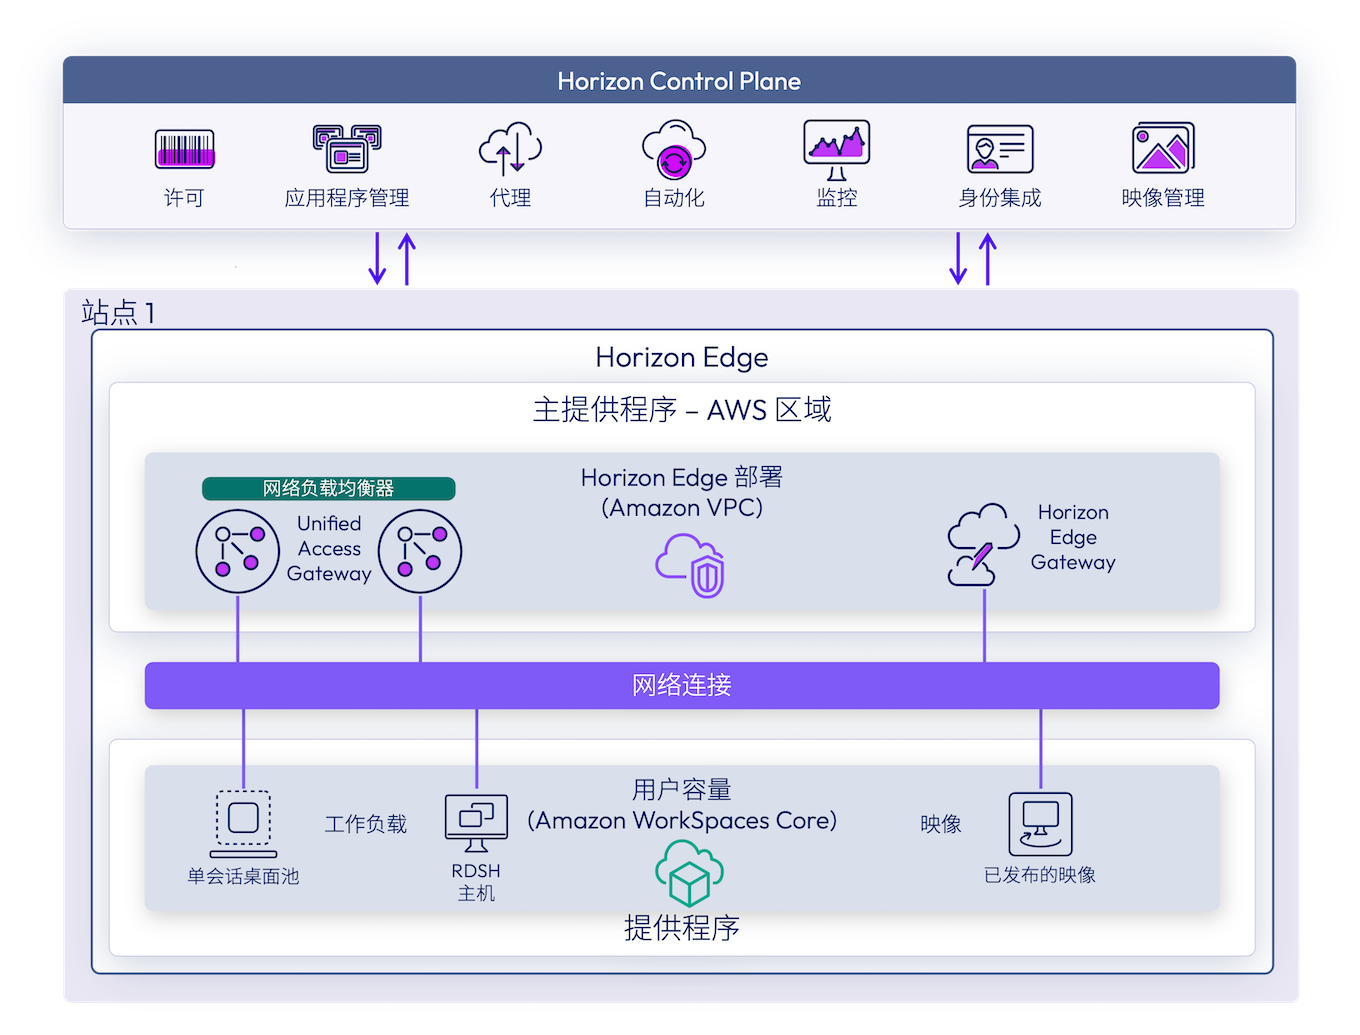1360x1035 pixels.
Task: Click the Unified Access Gateway label
Action: click(x=329, y=548)
